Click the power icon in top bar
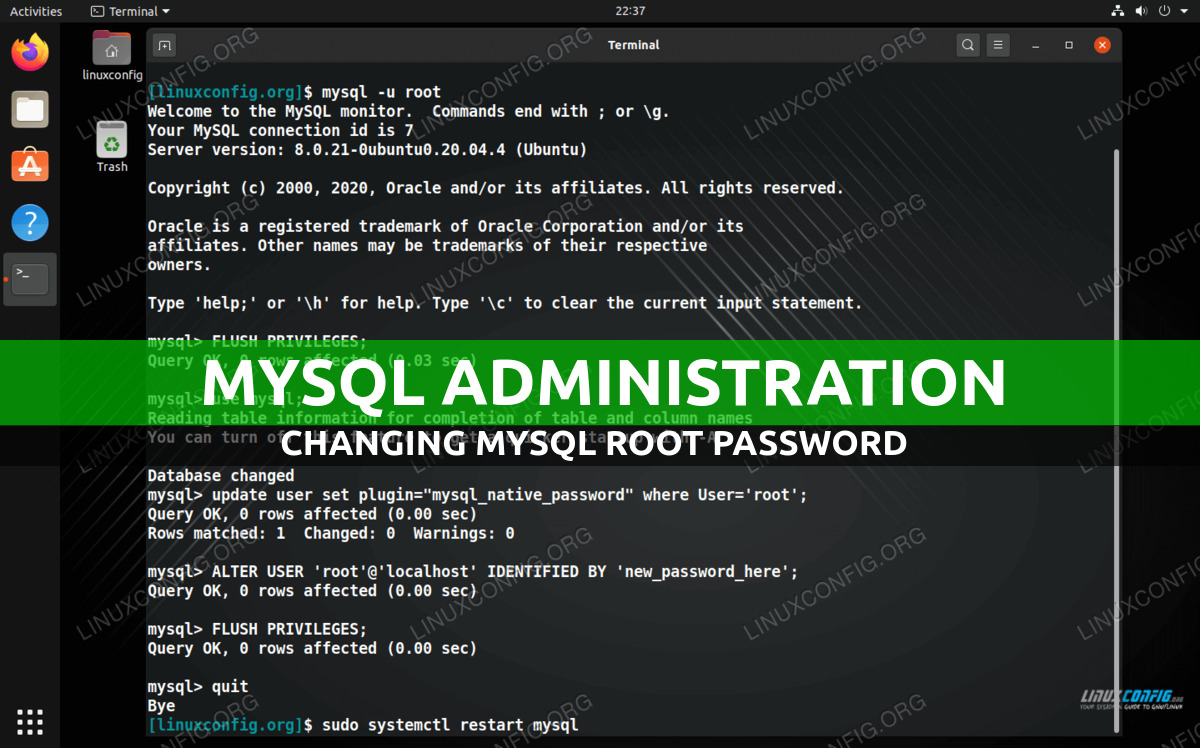 tap(1165, 11)
